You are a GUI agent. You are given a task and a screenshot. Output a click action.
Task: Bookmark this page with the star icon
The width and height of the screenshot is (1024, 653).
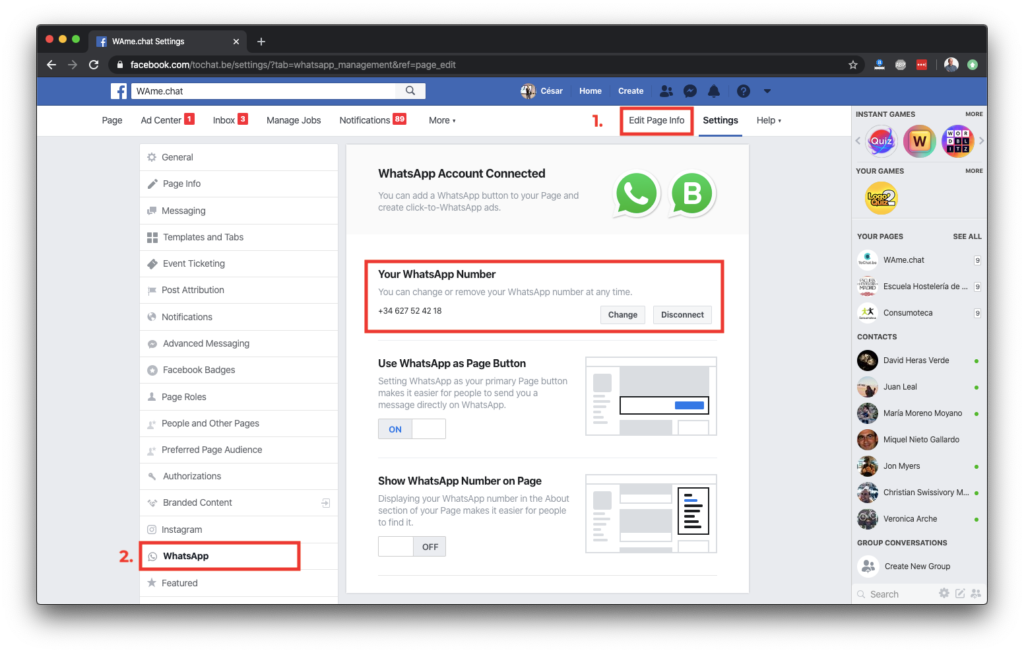pyautogui.click(x=853, y=65)
